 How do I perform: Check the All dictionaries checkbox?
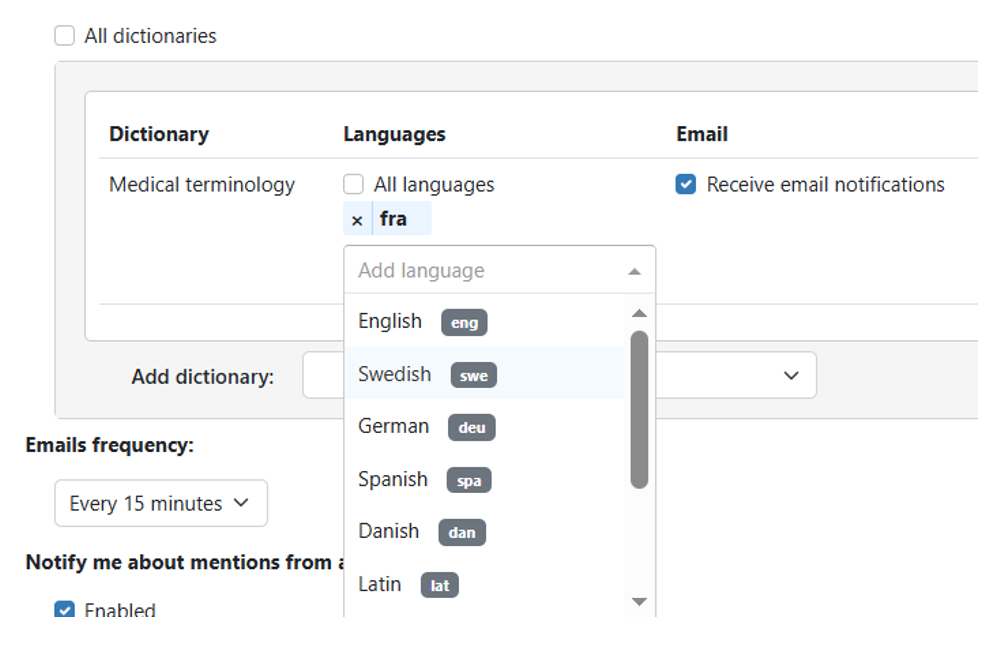[x=65, y=36]
